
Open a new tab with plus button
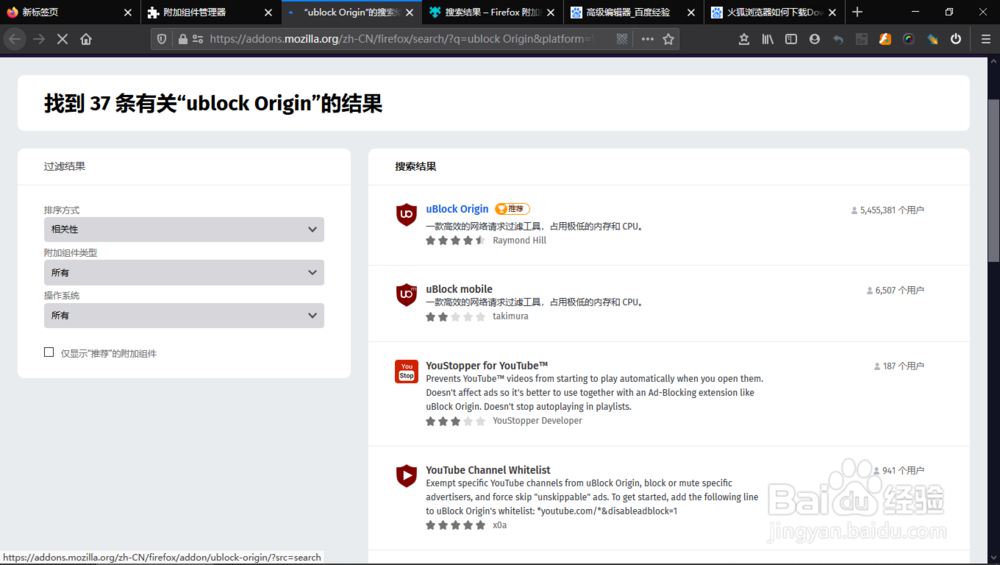(x=857, y=12)
